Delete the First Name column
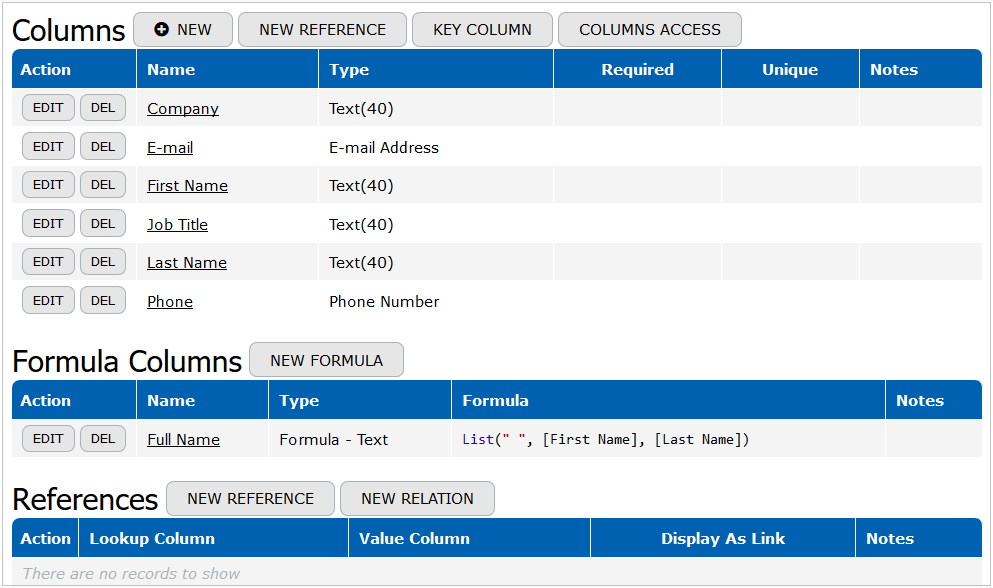 pos(103,184)
